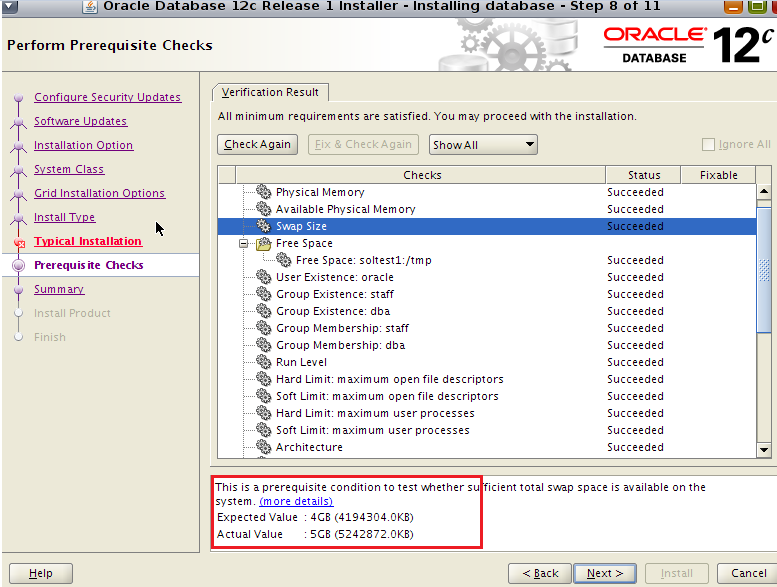Select the Run Level check row
Viewport: 777px width, 587px height.
pyautogui.click(x=487, y=362)
